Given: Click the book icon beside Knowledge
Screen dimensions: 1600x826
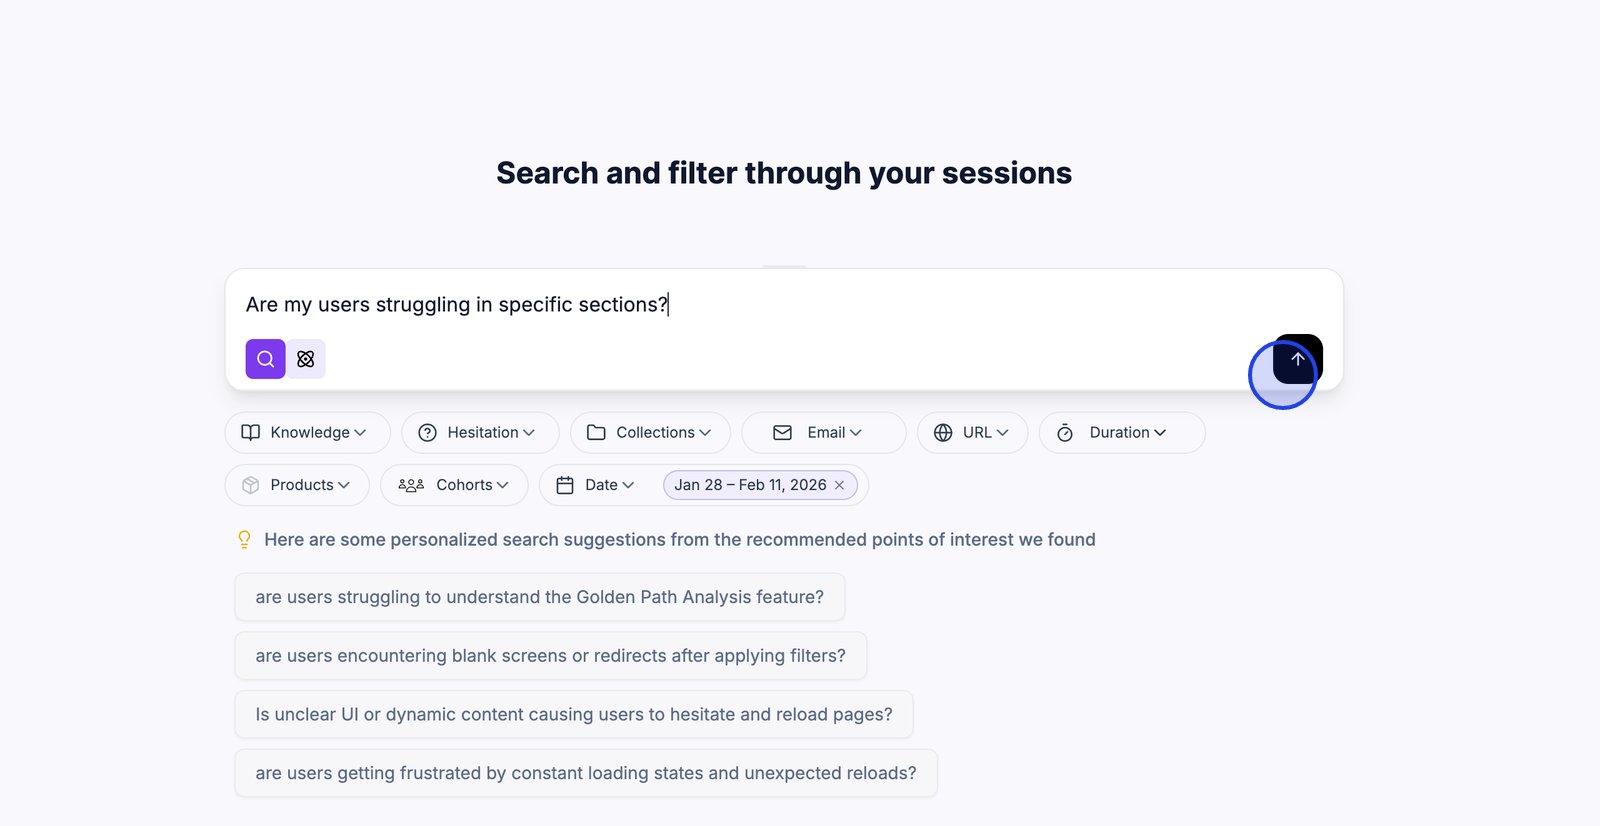Looking at the screenshot, I should click(251, 433).
